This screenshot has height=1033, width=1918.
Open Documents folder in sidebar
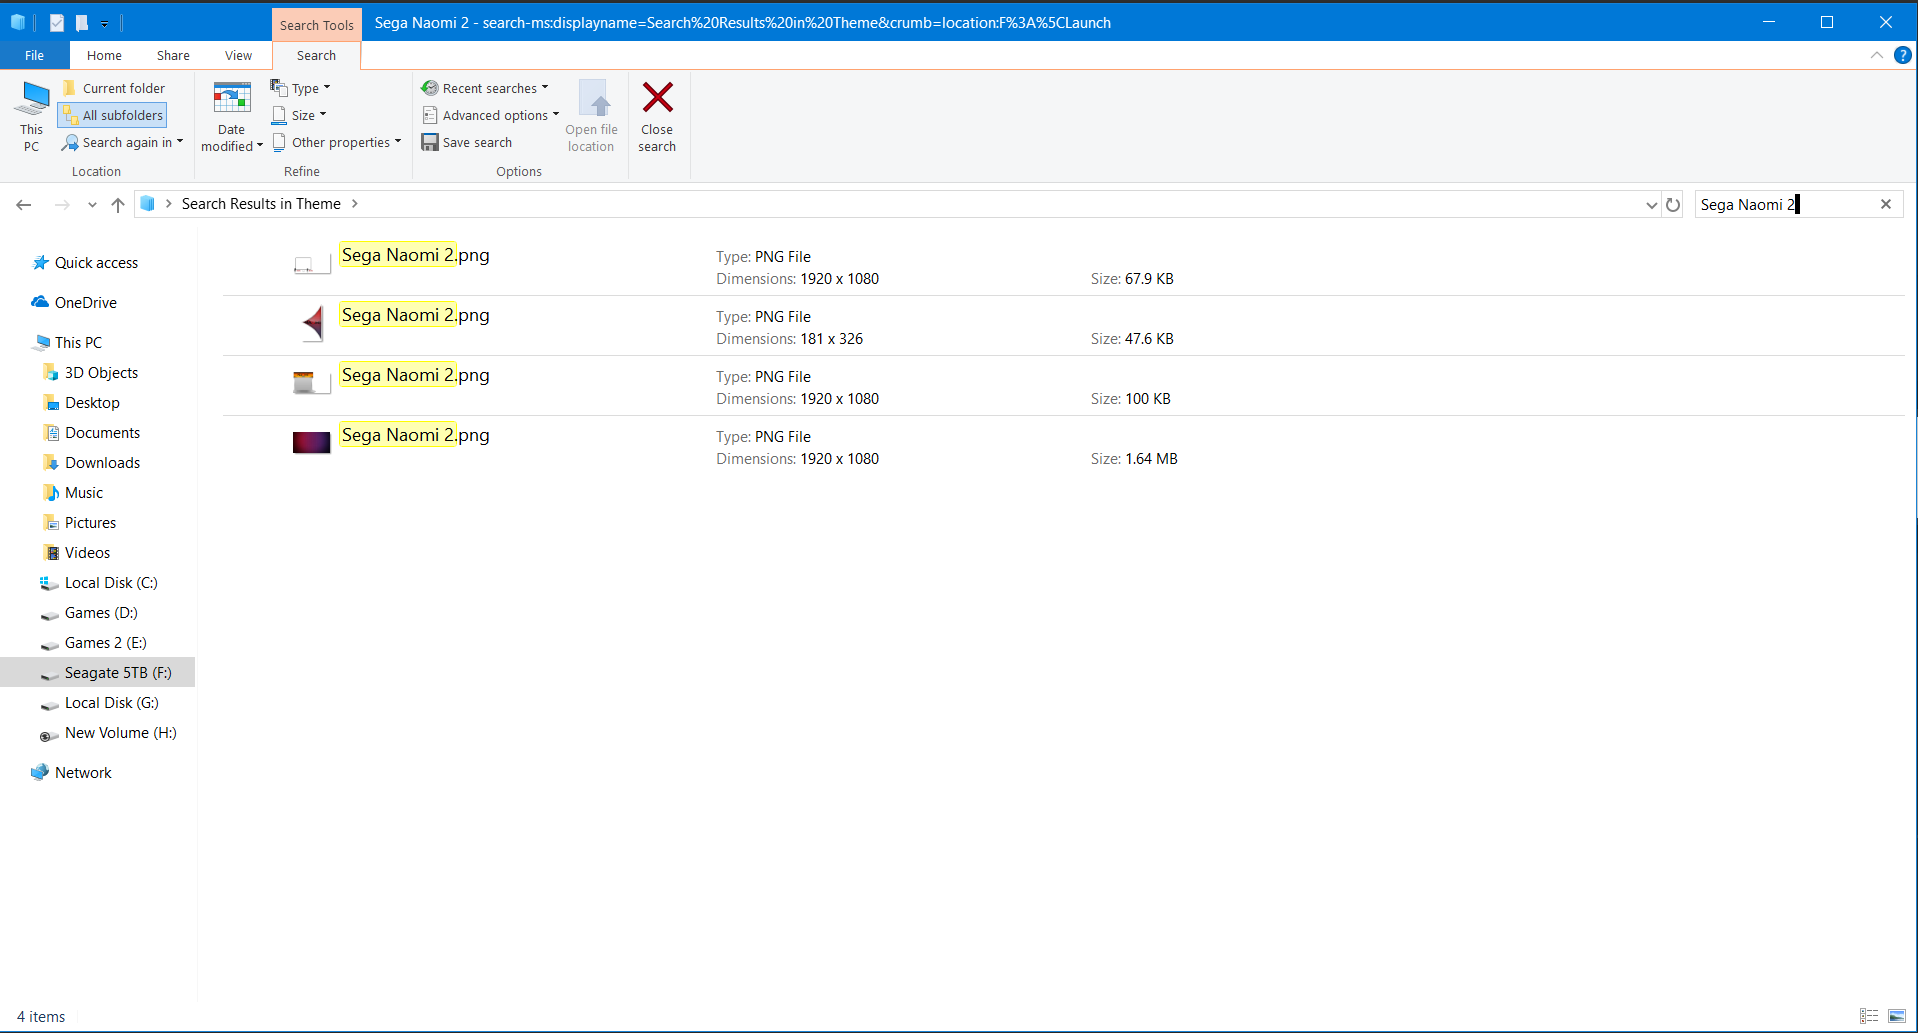tap(102, 433)
